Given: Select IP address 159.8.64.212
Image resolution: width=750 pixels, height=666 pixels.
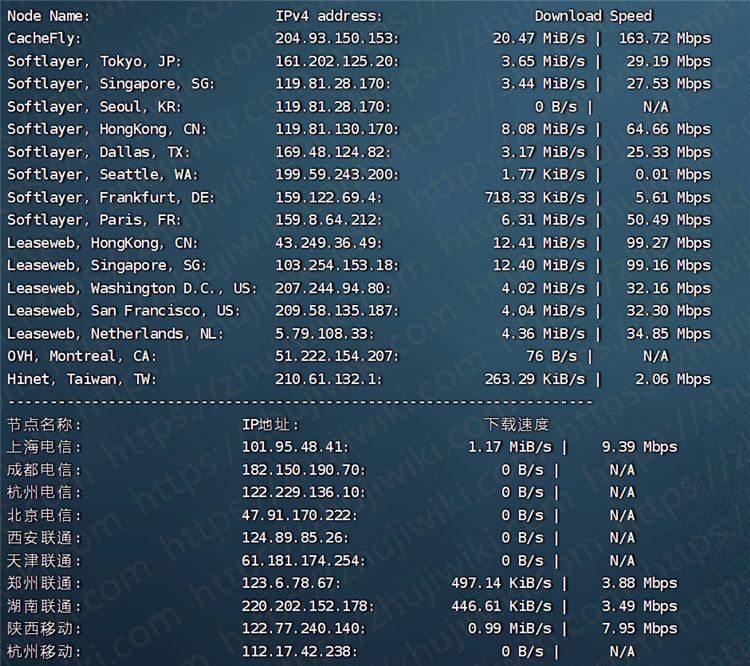Looking at the screenshot, I should click(329, 220).
